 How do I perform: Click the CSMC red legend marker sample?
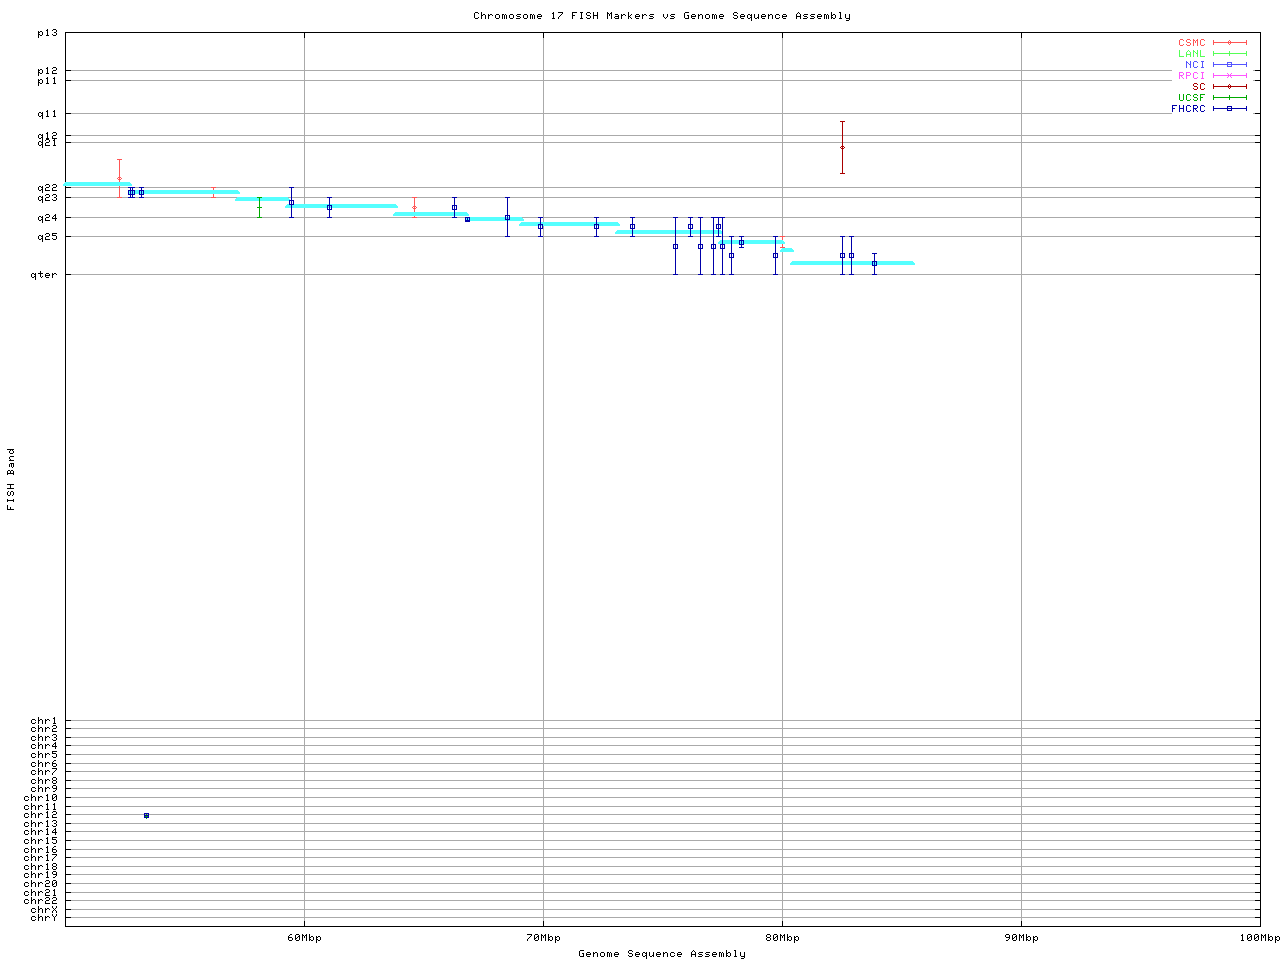pos(1229,43)
